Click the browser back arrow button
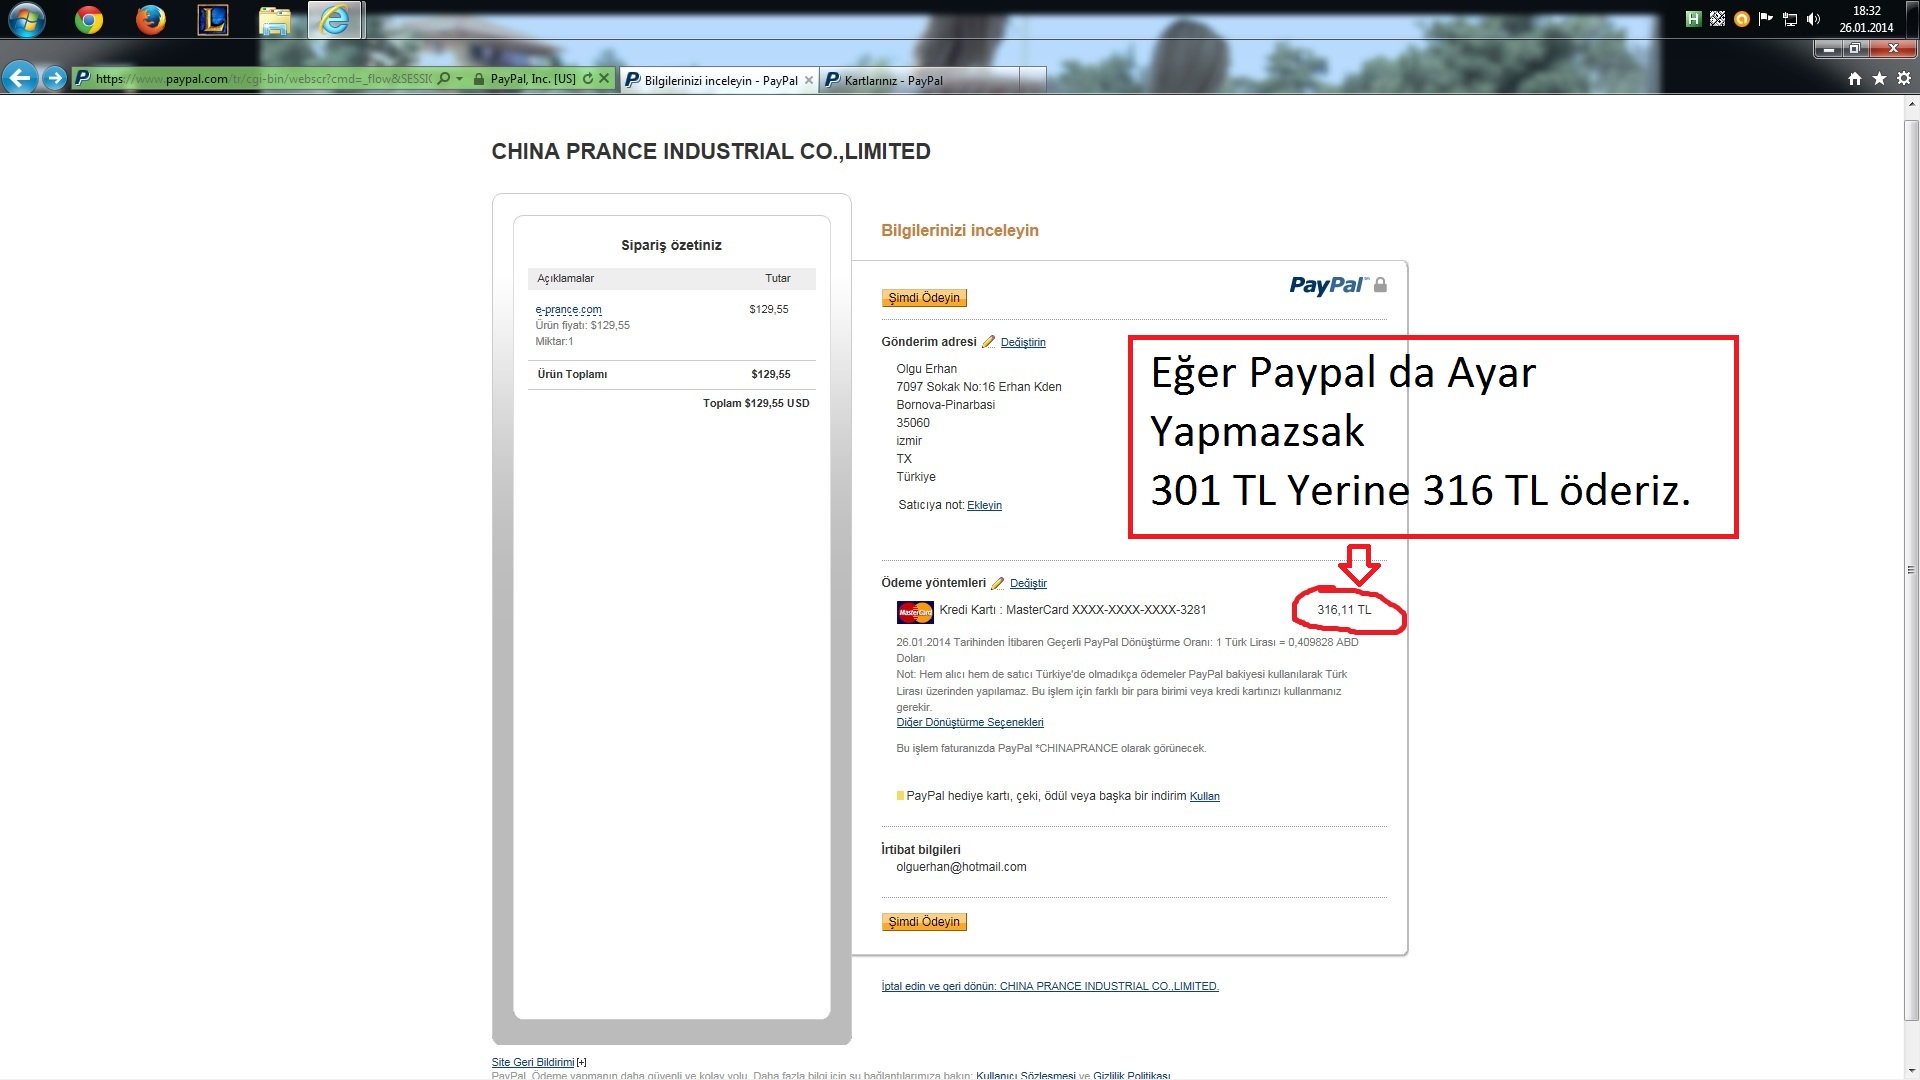 (20, 78)
